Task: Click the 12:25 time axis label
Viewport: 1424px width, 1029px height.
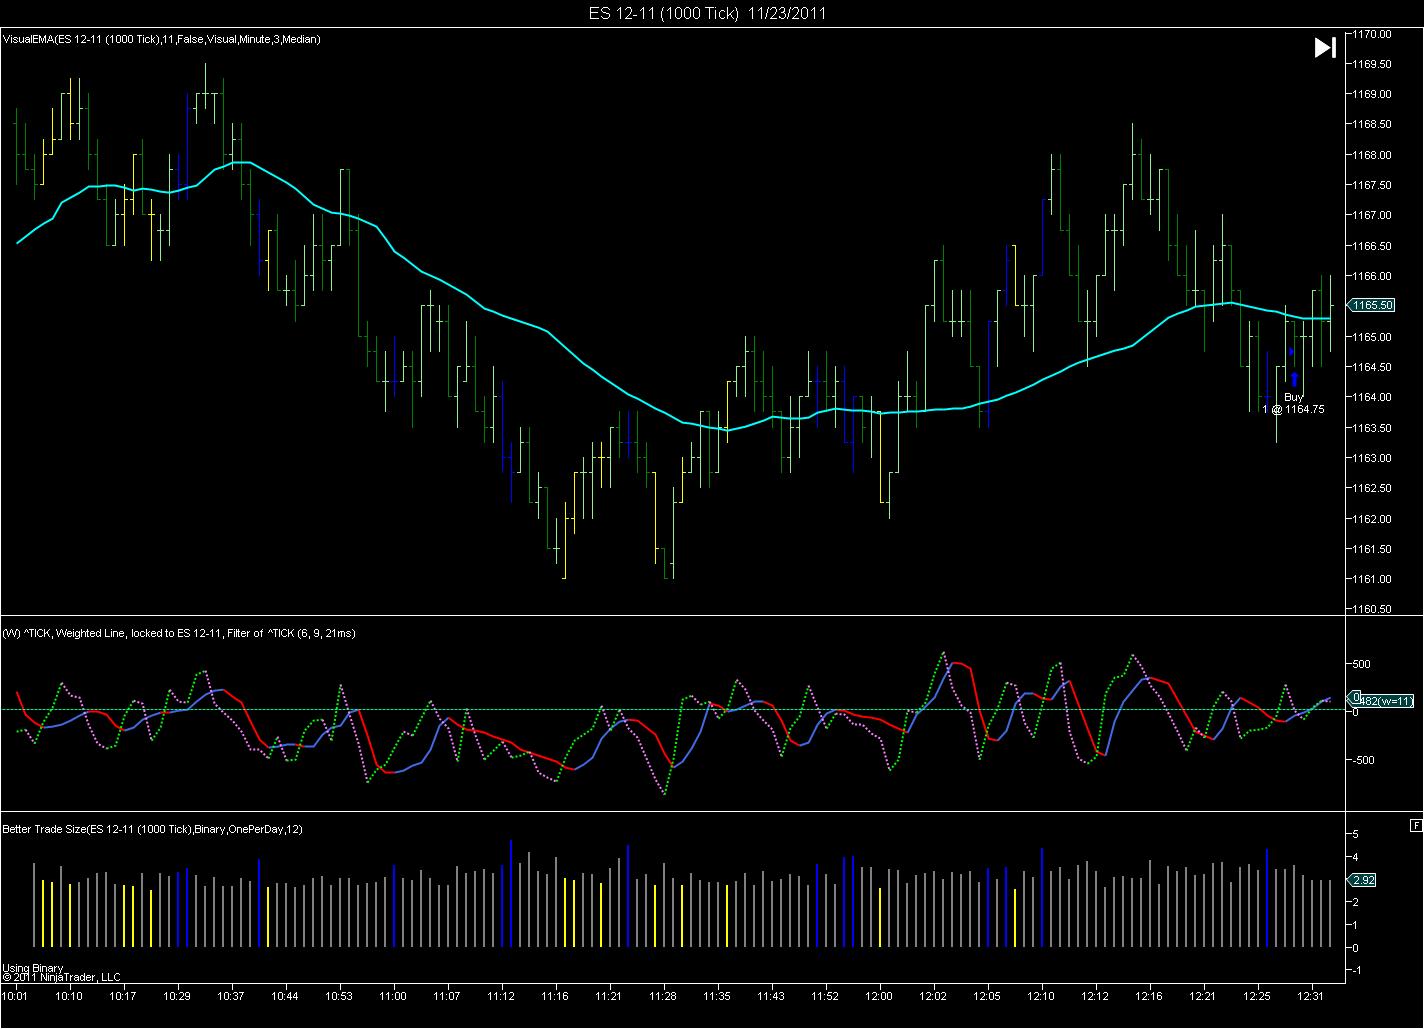Action: (x=1258, y=996)
